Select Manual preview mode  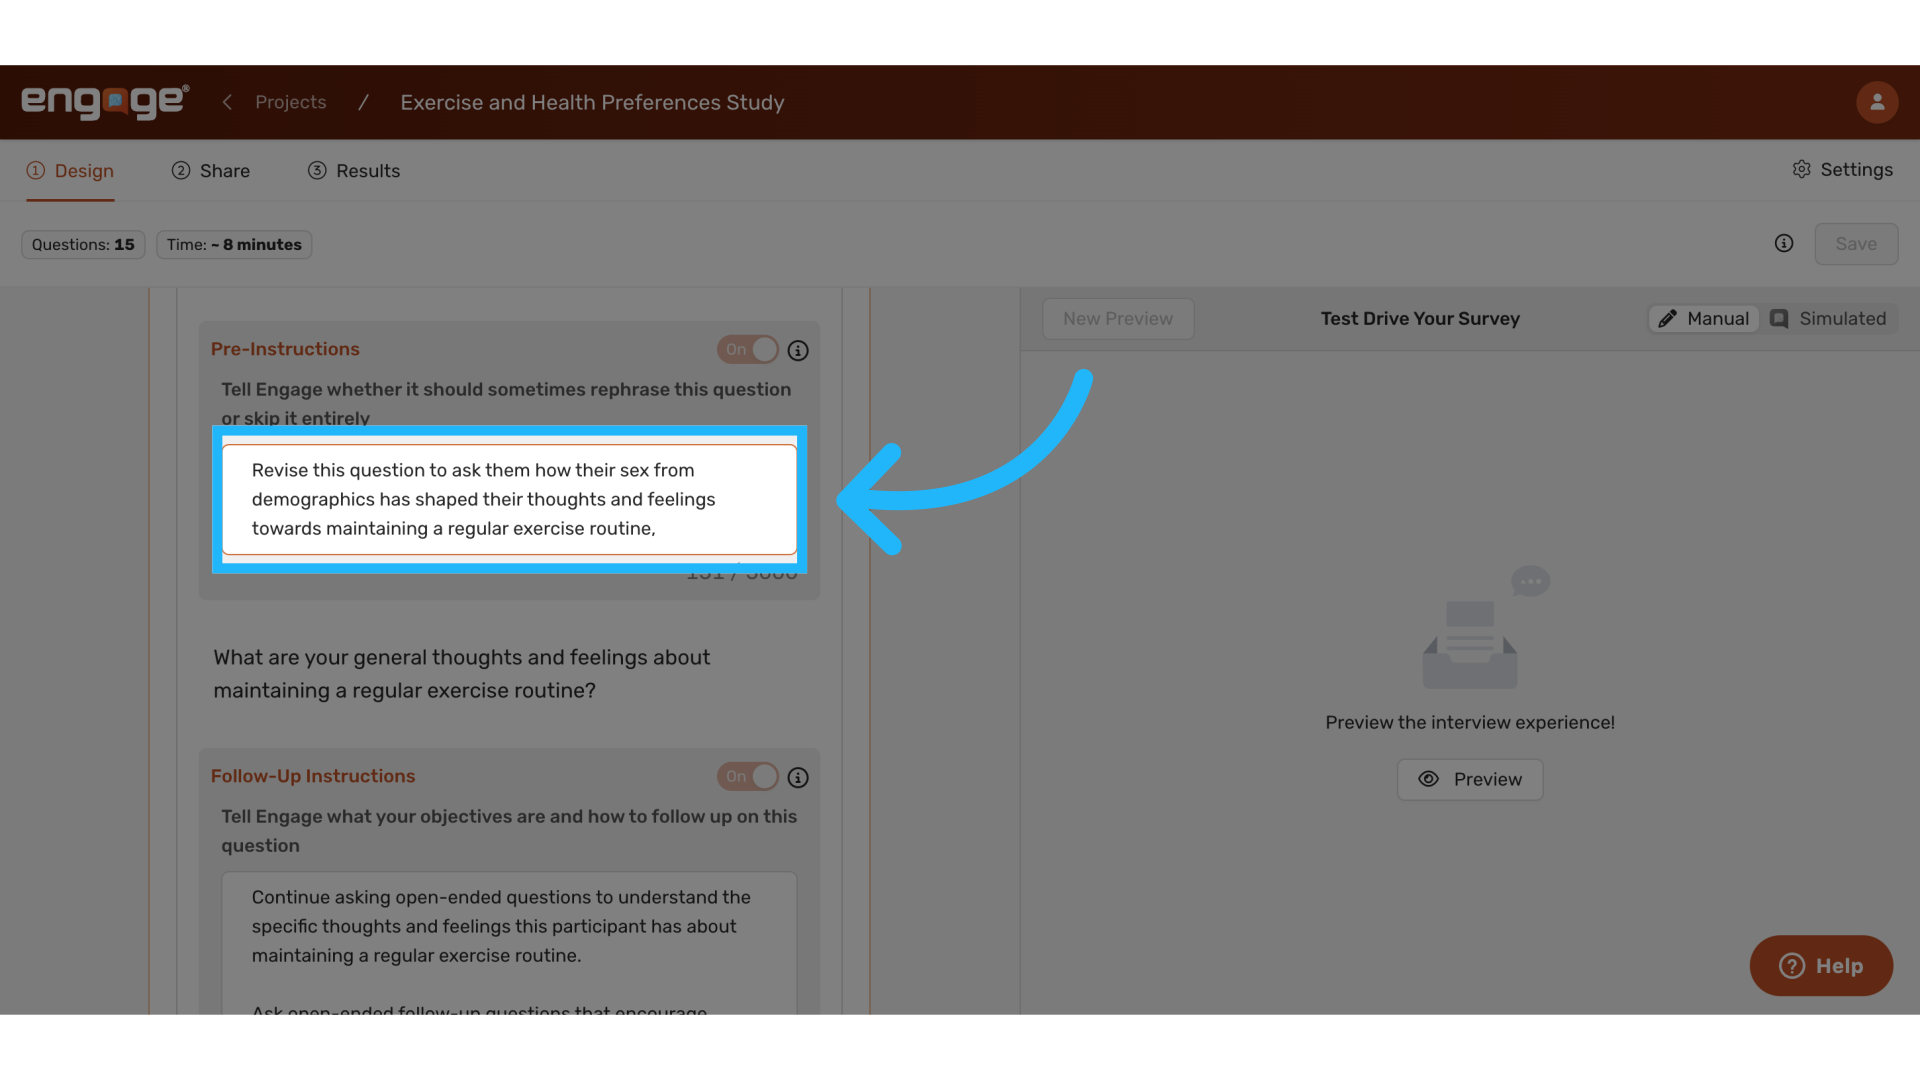click(x=1704, y=319)
